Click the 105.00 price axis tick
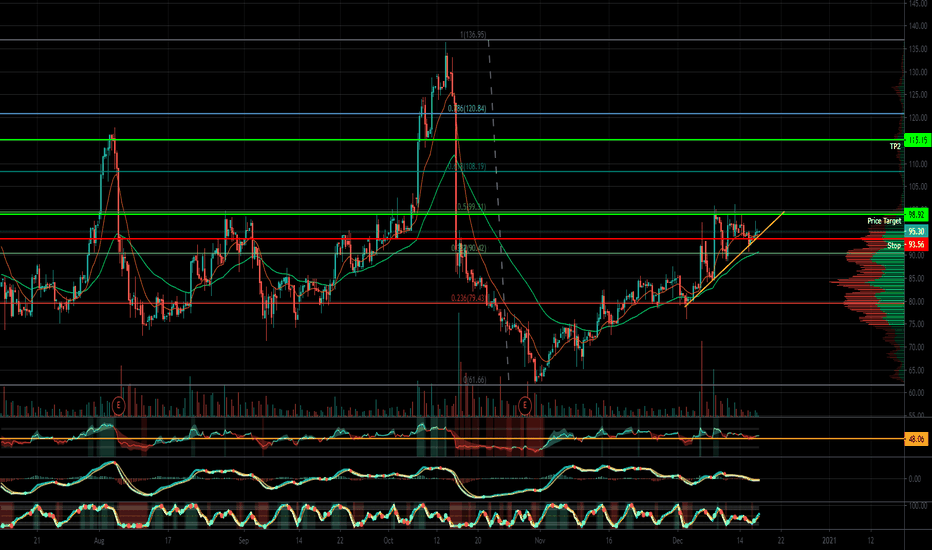Image resolution: width=932 pixels, height=550 pixels. 918,187
